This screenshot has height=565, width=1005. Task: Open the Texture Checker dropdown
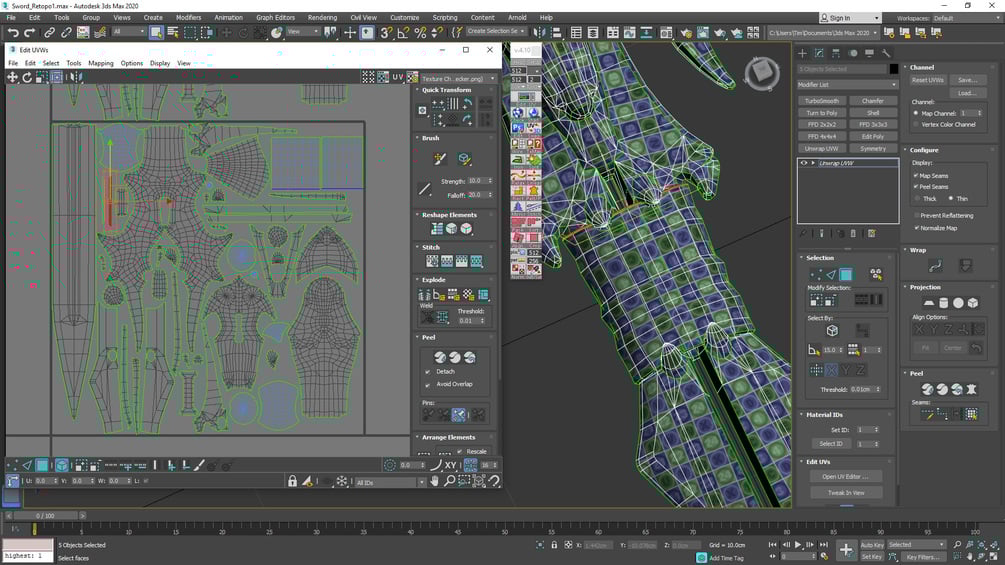pyautogui.click(x=458, y=78)
